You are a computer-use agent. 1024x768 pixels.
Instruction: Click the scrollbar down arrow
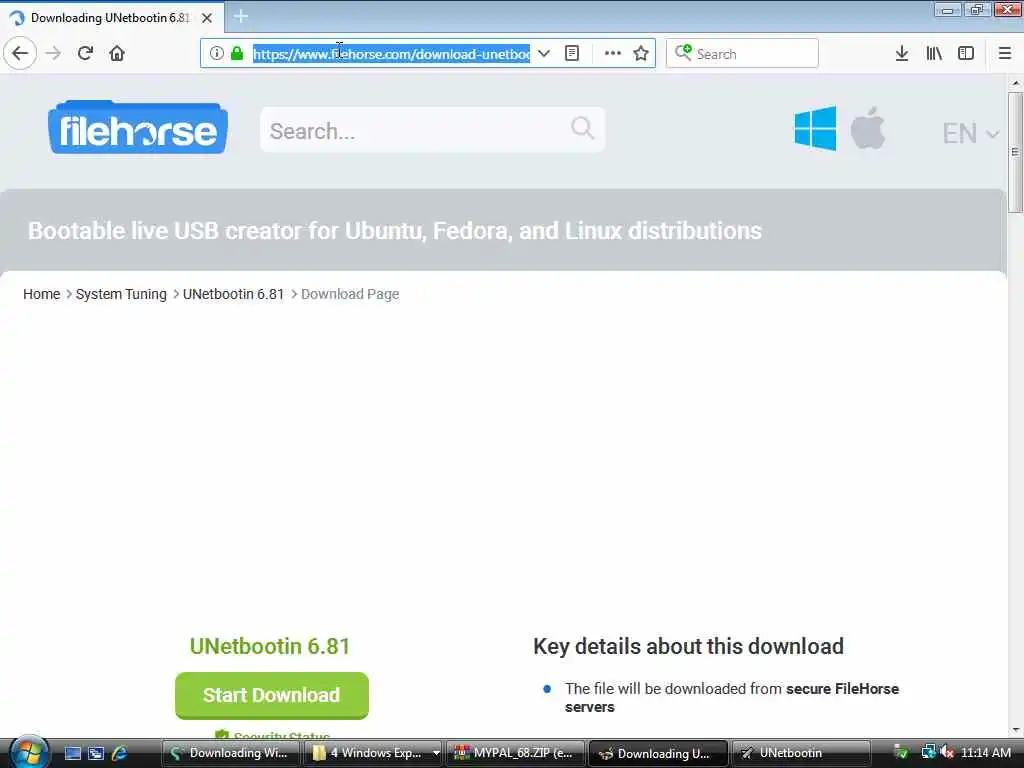[1016, 730]
